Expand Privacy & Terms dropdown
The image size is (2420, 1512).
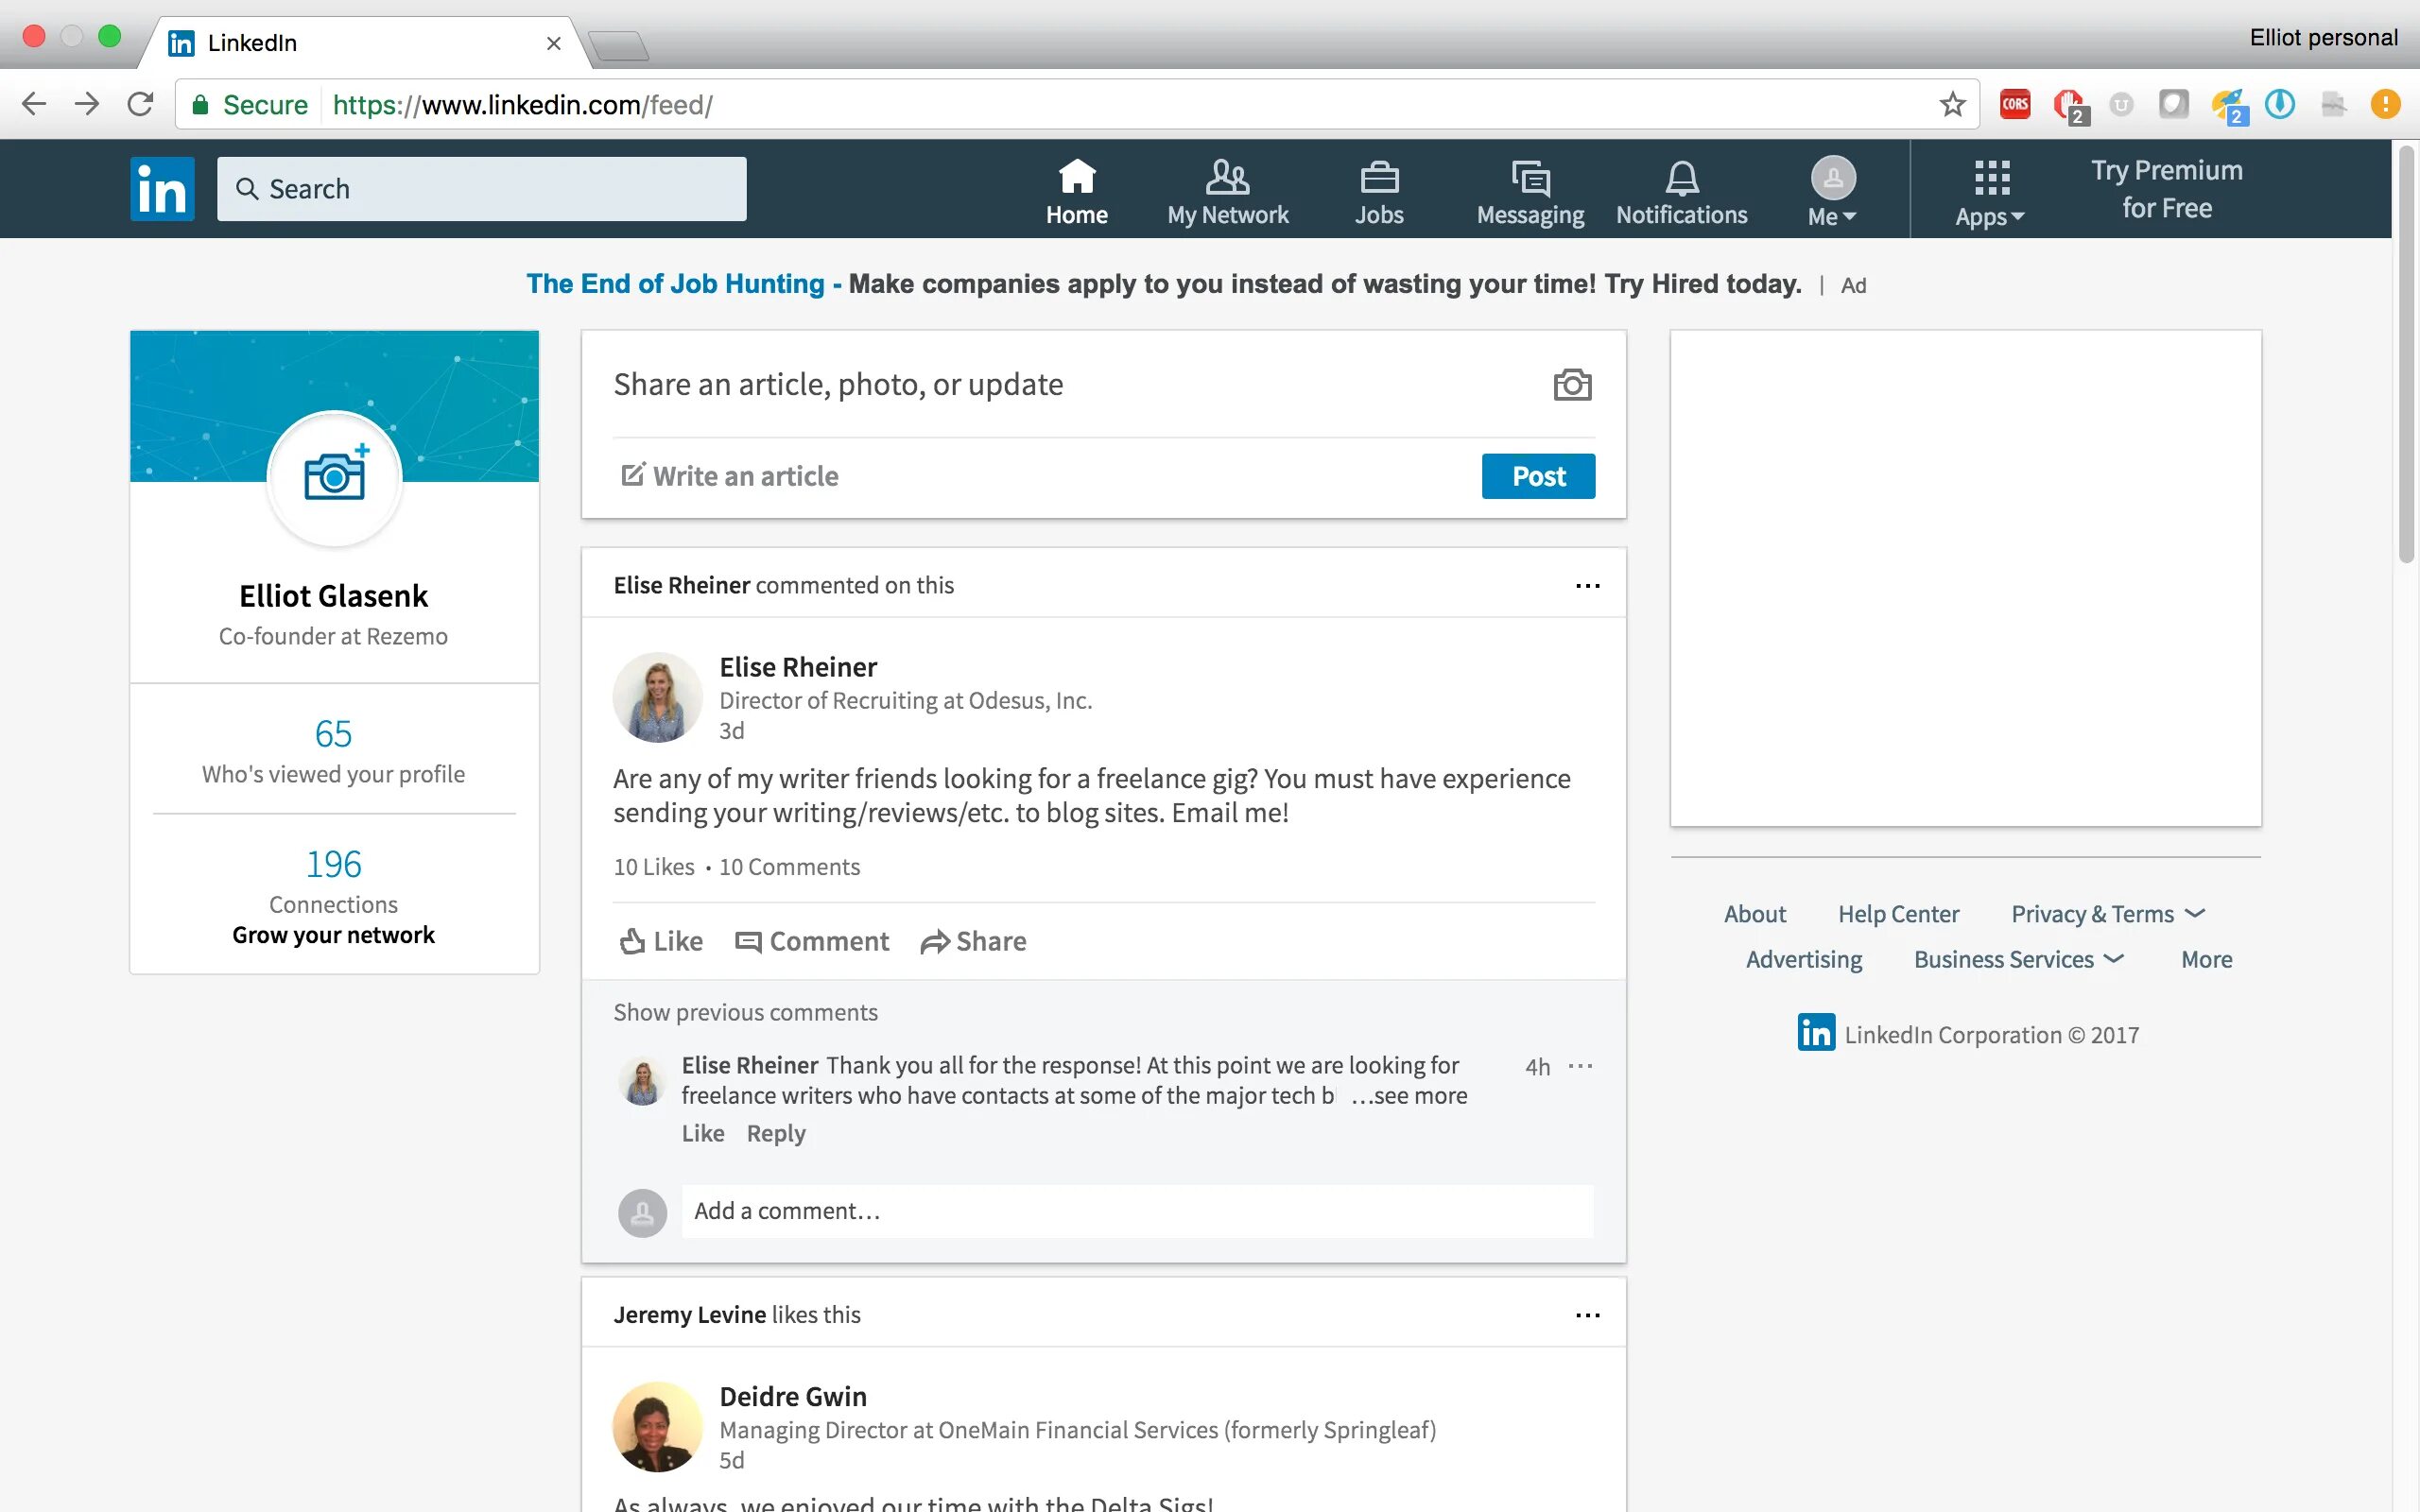click(2108, 914)
